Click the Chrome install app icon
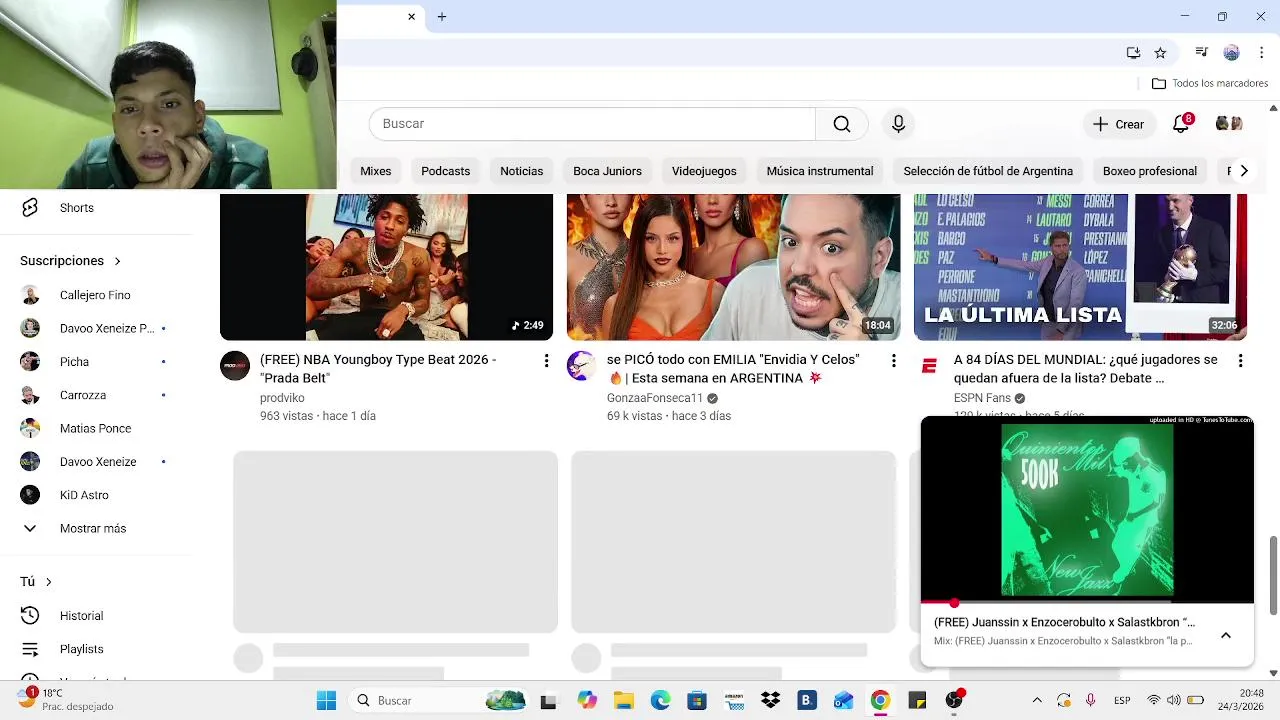Viewport: 1280px width, 720px height. coord(1133,52)
